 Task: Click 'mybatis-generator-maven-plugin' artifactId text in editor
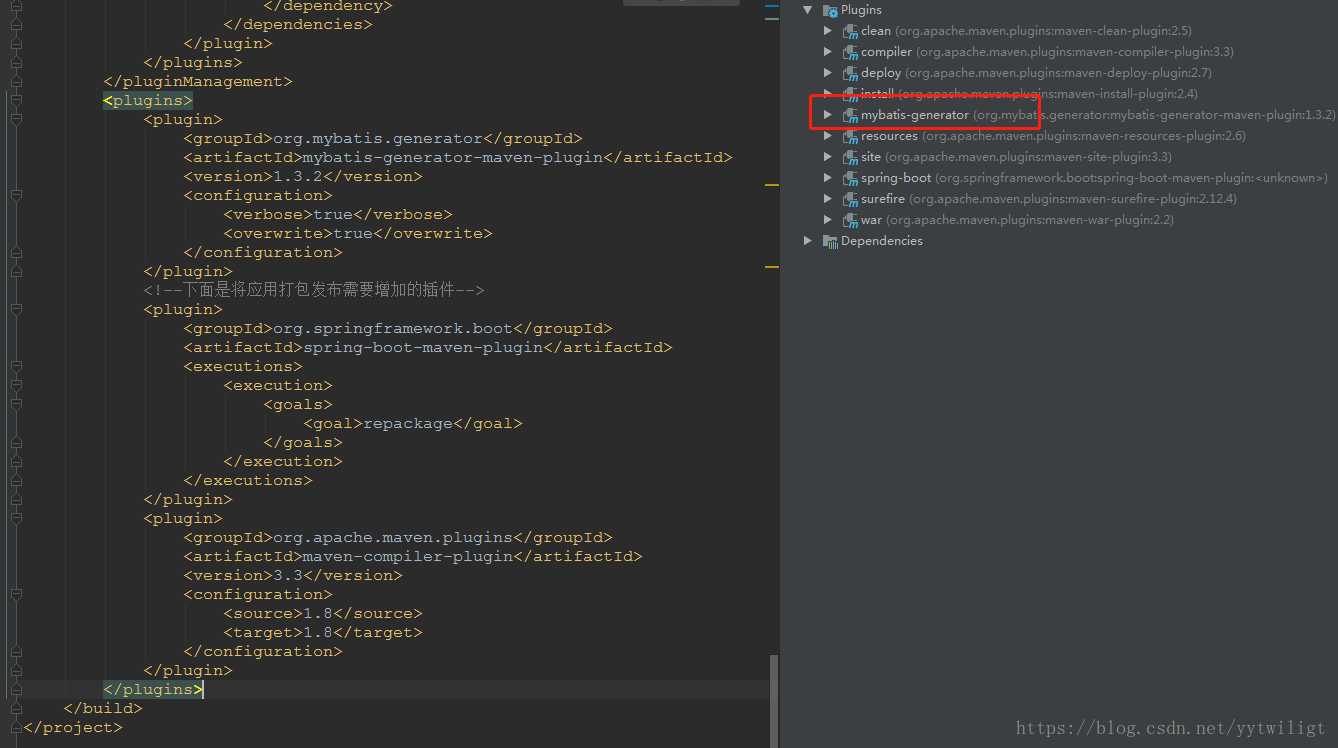(453, 157)
